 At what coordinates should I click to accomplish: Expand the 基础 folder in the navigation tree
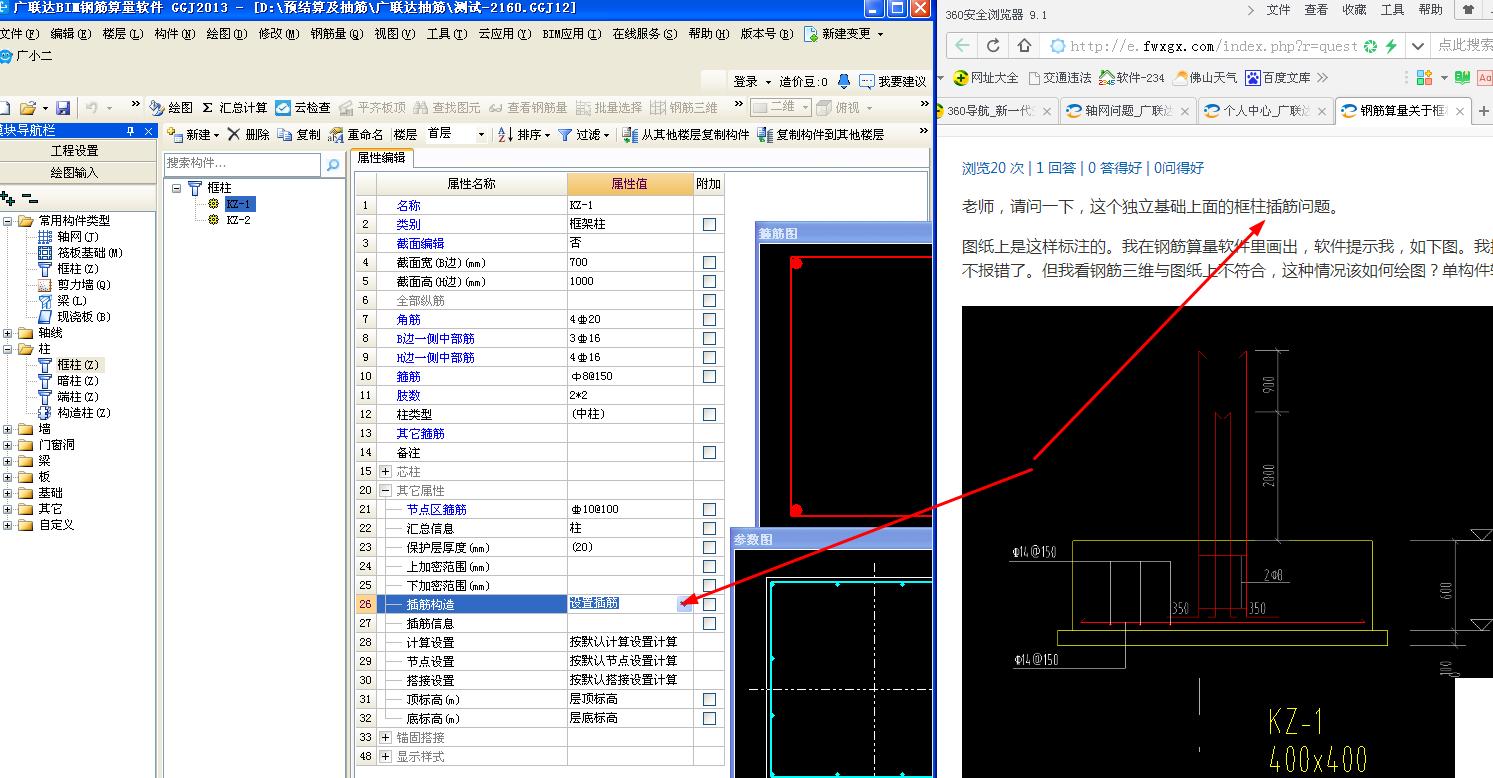coord(8,493)
